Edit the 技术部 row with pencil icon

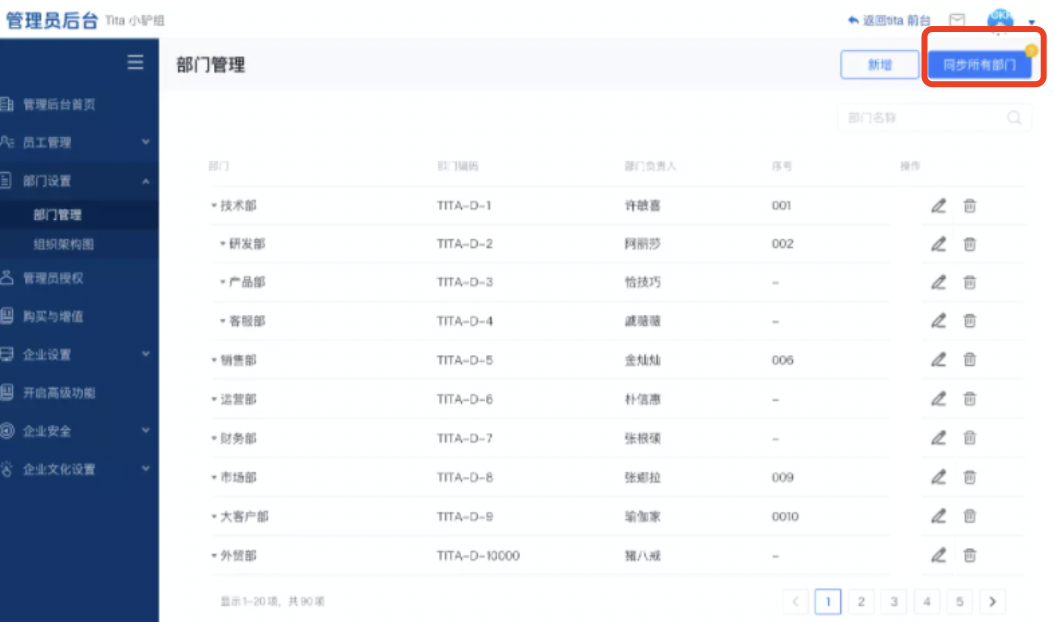pyautogui.click(x=938, y=206)
